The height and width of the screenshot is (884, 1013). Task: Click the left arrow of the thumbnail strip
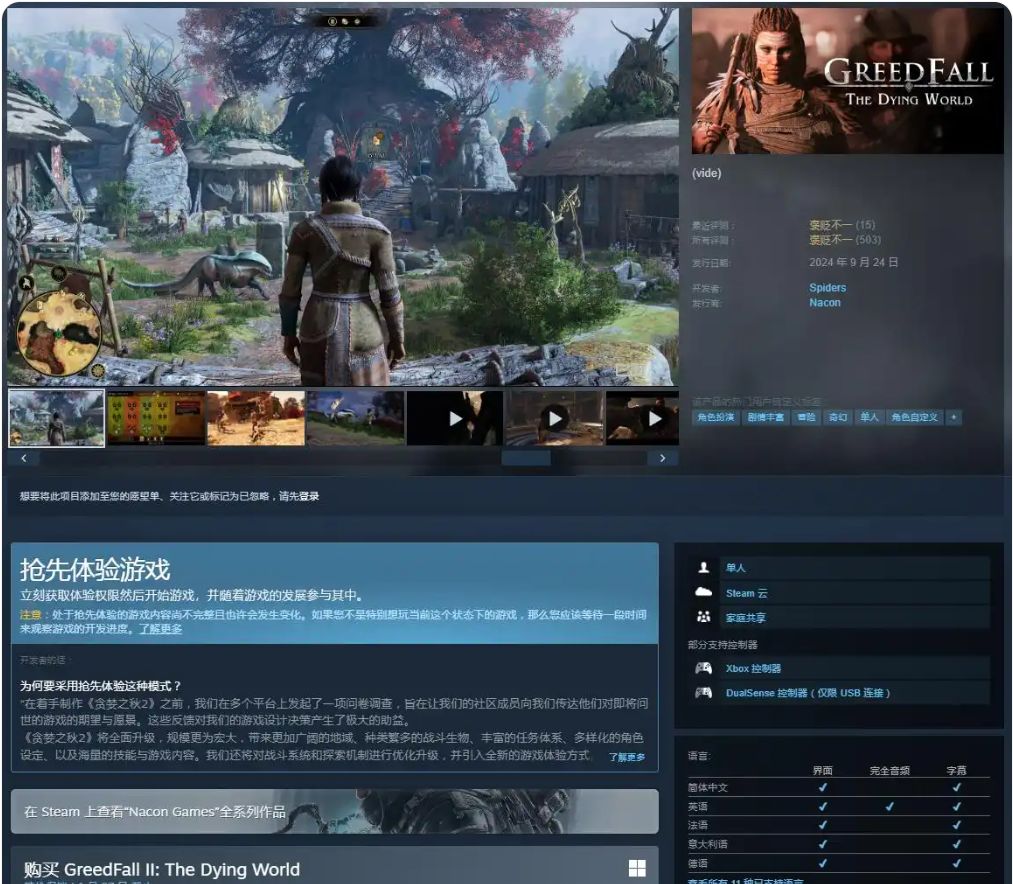click(x=24, y=458)
